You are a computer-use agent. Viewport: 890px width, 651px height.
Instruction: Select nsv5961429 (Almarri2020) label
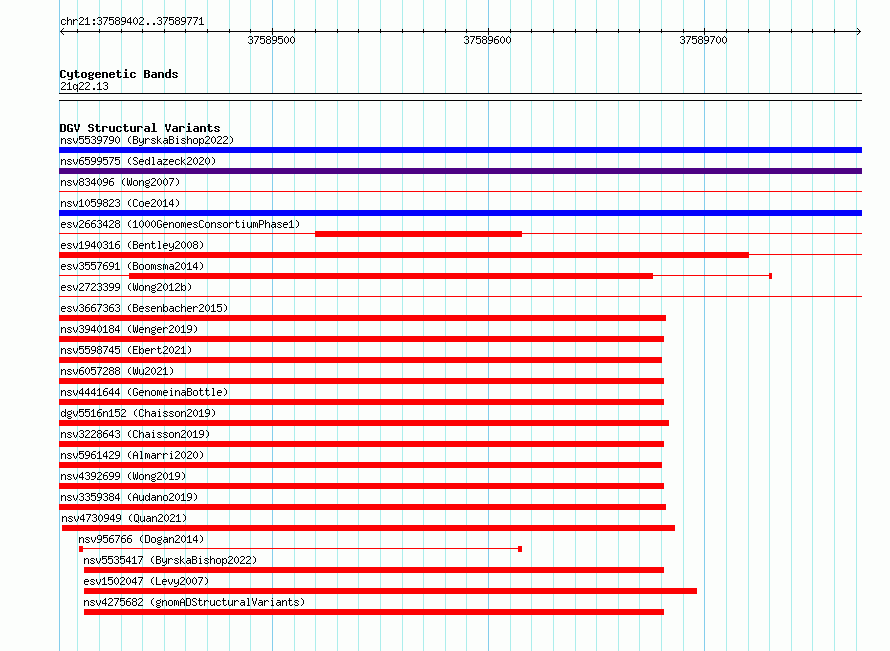pyautogui.click(x=132, y=455)
